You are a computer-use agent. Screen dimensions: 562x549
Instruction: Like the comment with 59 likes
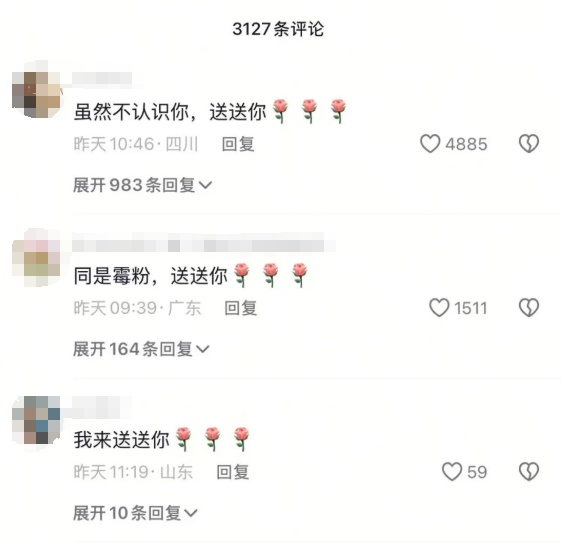(452, 472)
